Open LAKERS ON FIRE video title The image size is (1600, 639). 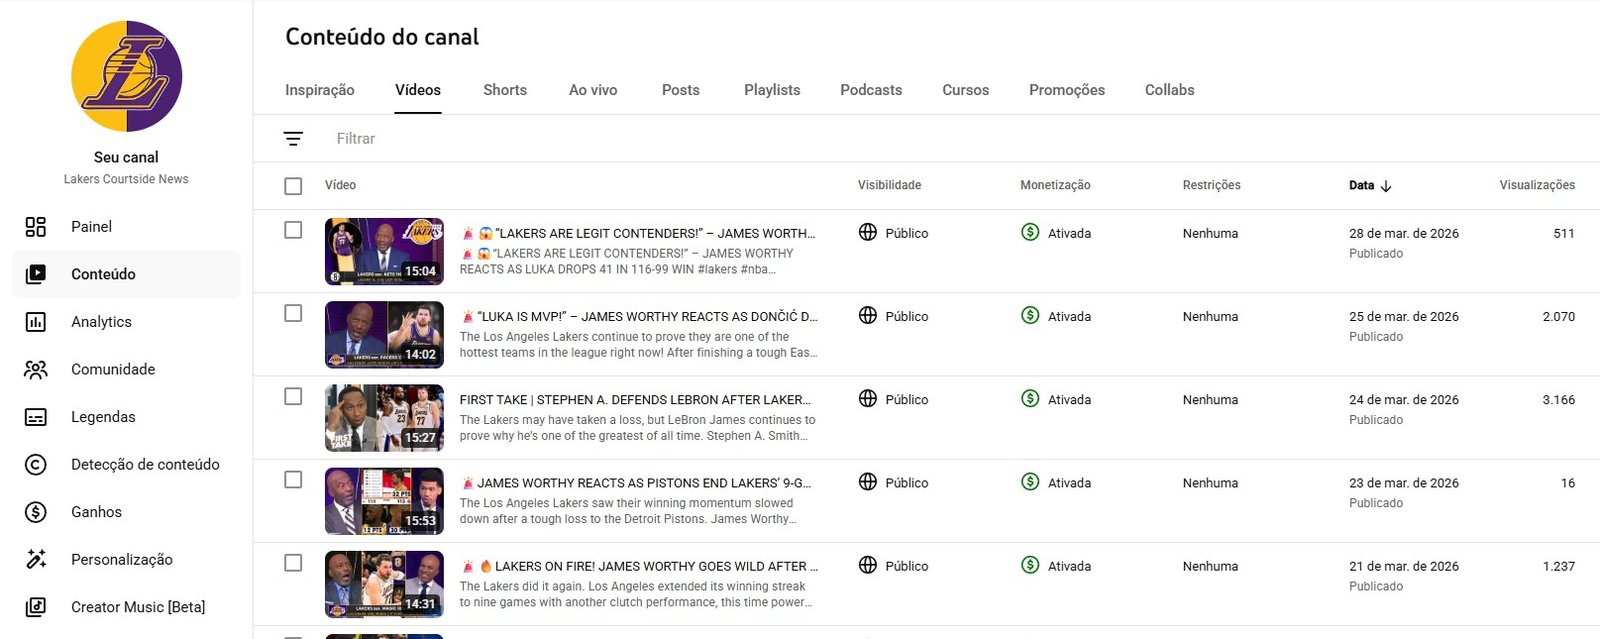[639, 566]
